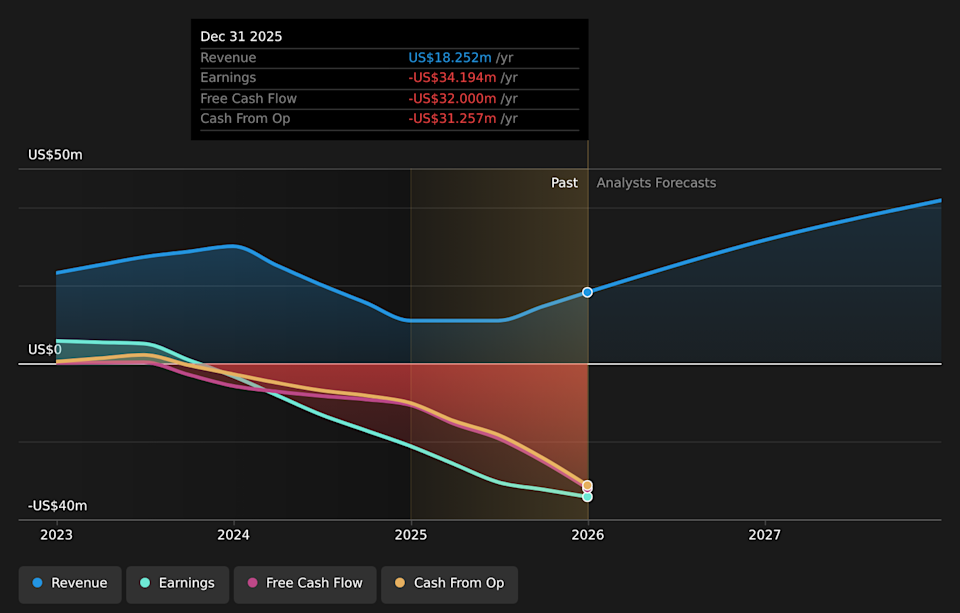
Task: Click the US$18.252m revenue value
Action: pyautogui.click(x=450, y=58)
